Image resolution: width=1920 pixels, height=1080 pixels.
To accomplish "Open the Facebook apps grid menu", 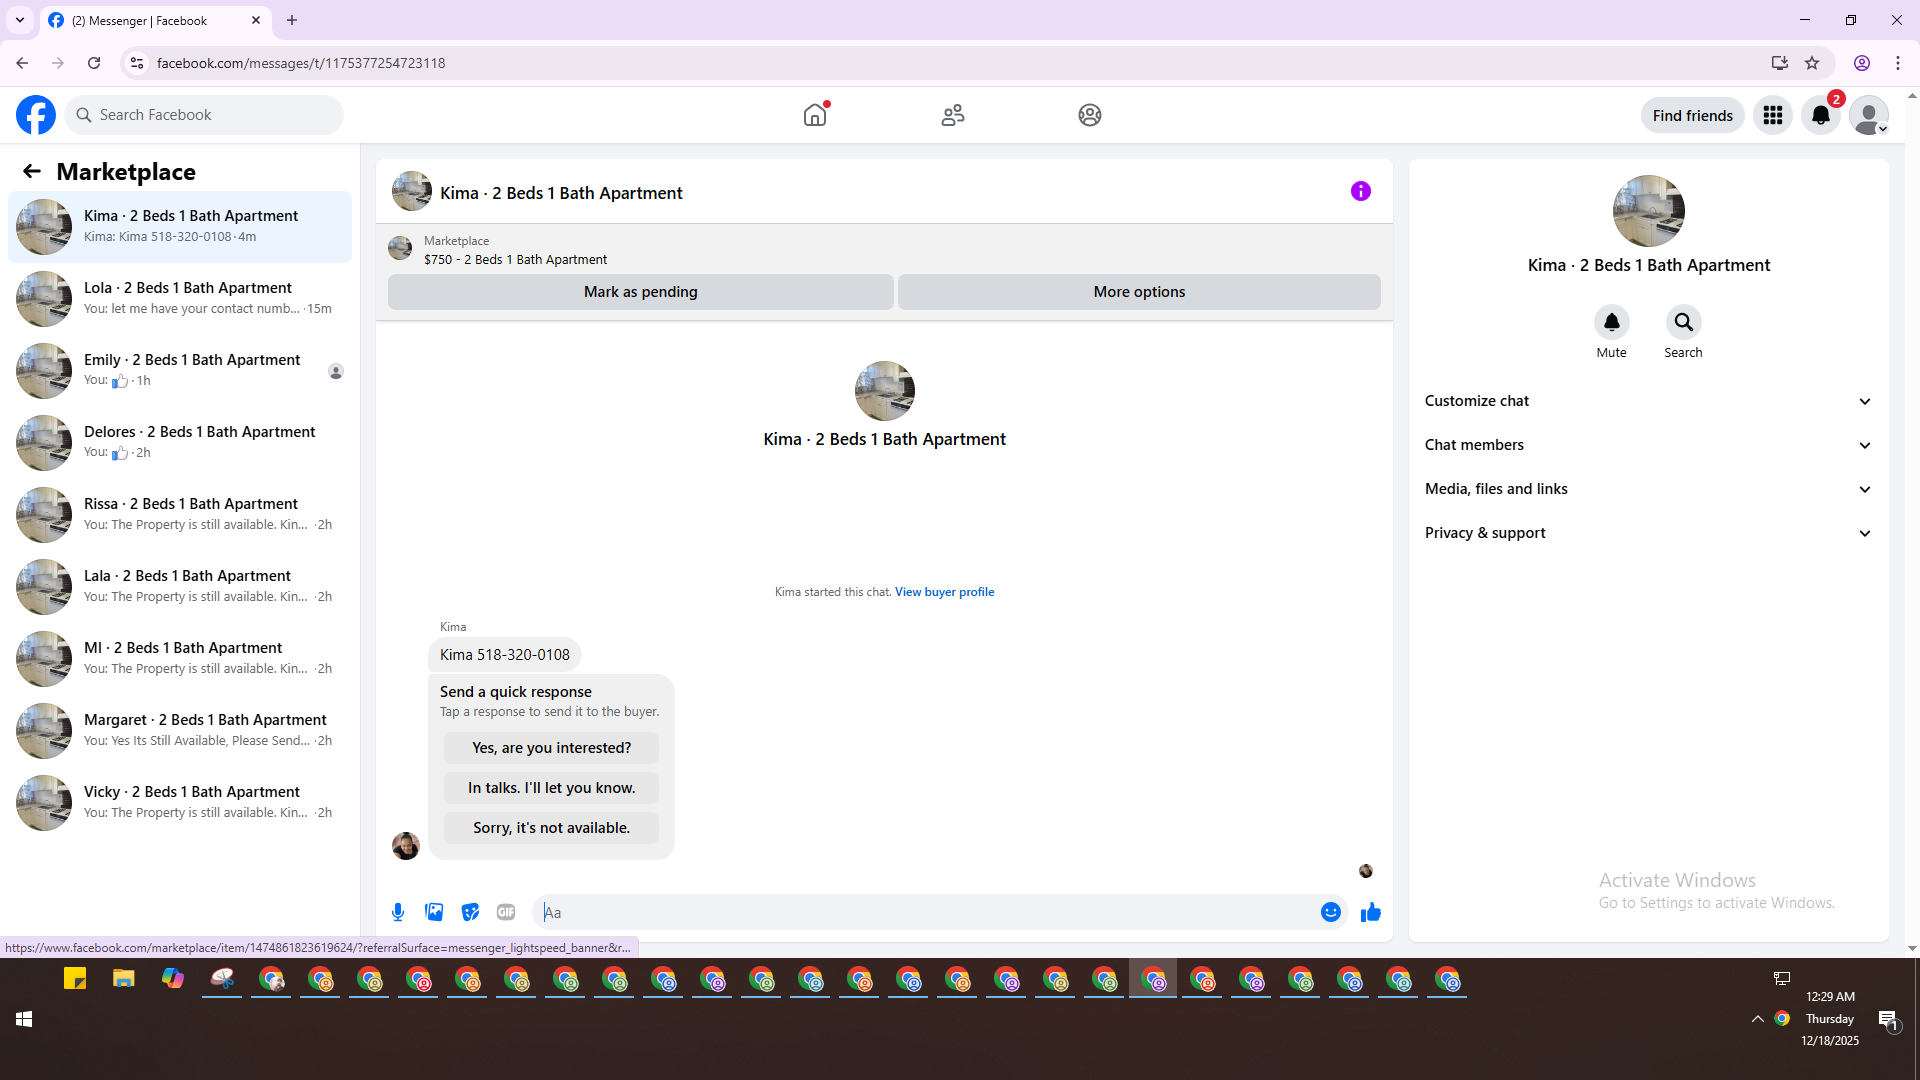I will [x=1772, y=115].
